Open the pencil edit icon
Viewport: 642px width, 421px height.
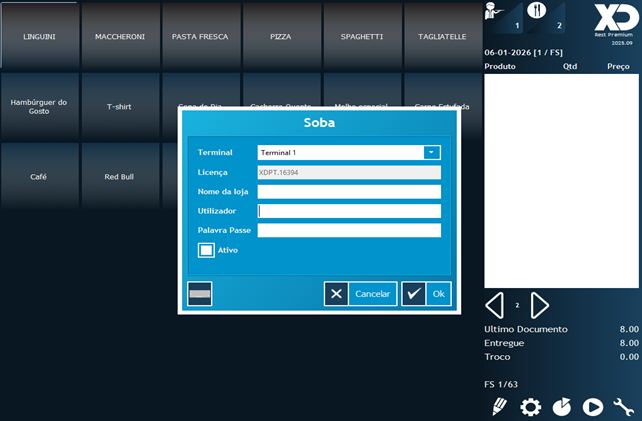pyautogui.click(x=499, y=407)
